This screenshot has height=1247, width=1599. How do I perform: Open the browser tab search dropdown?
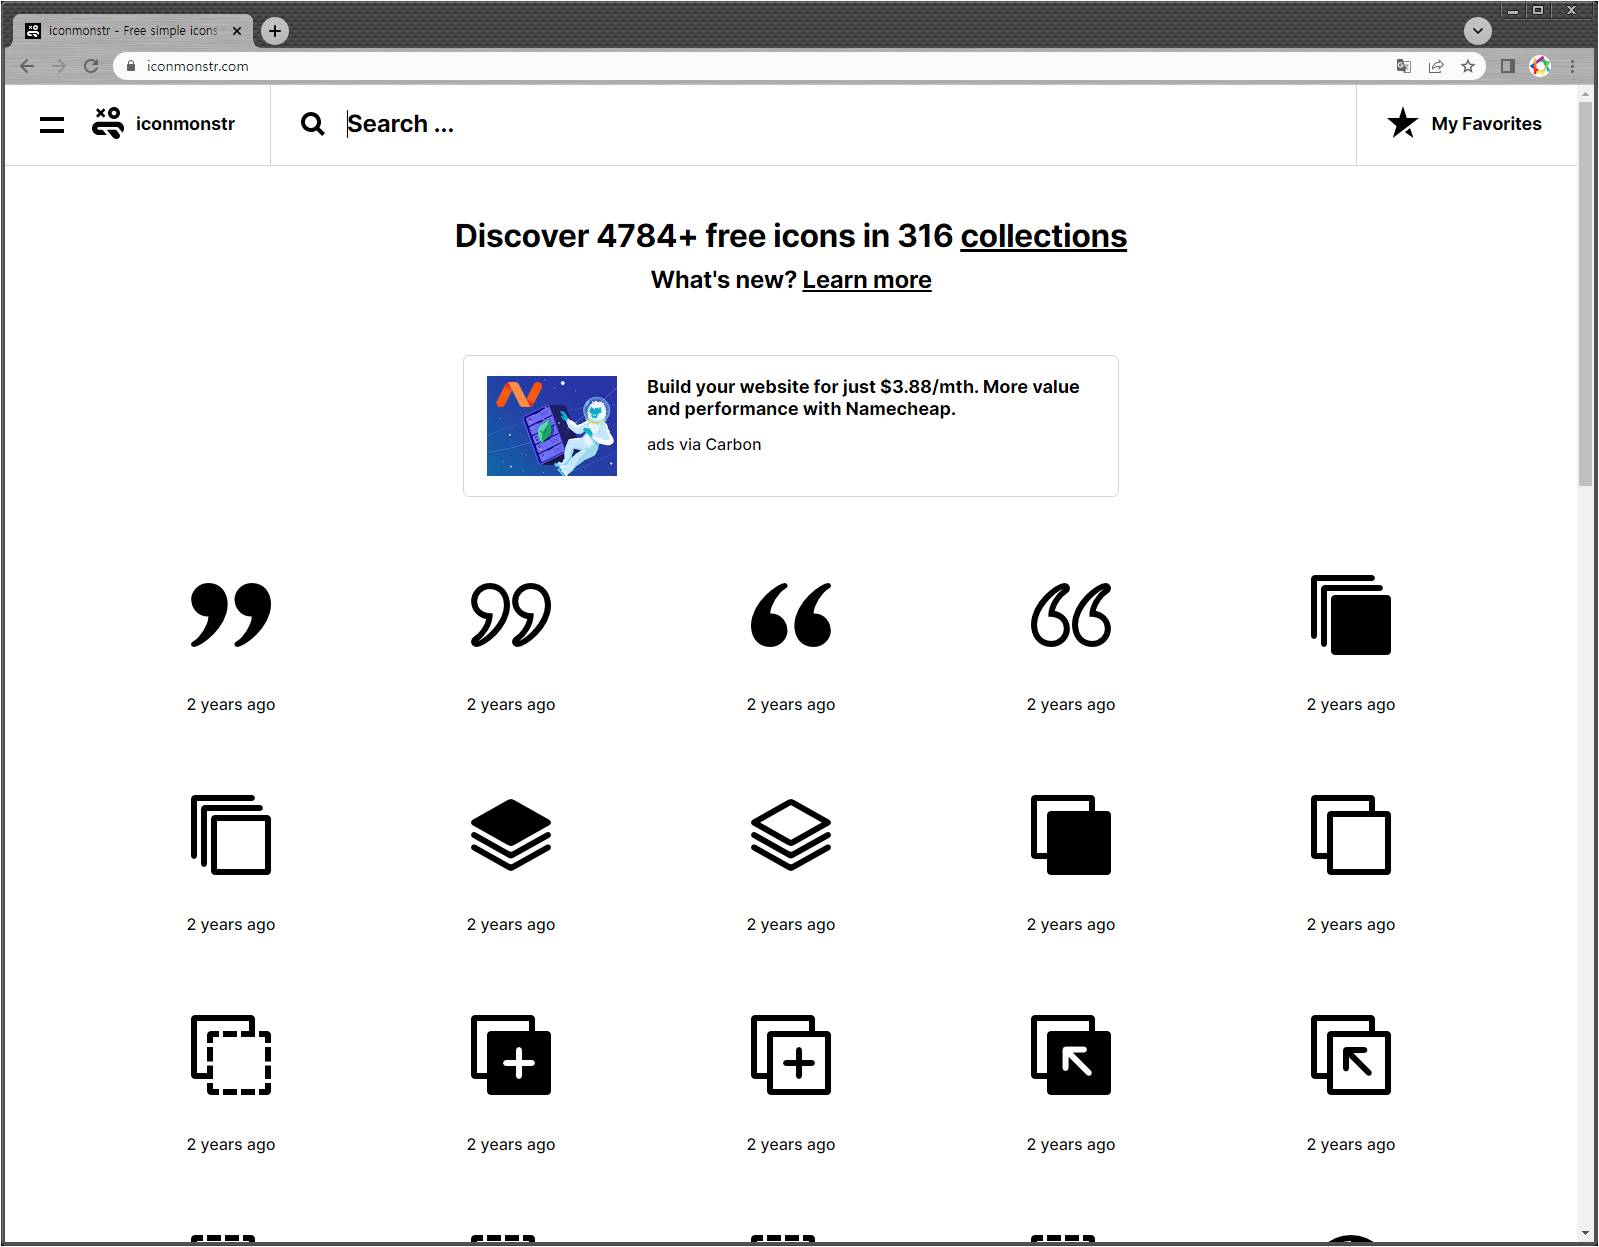click(x=1477, y=31)
